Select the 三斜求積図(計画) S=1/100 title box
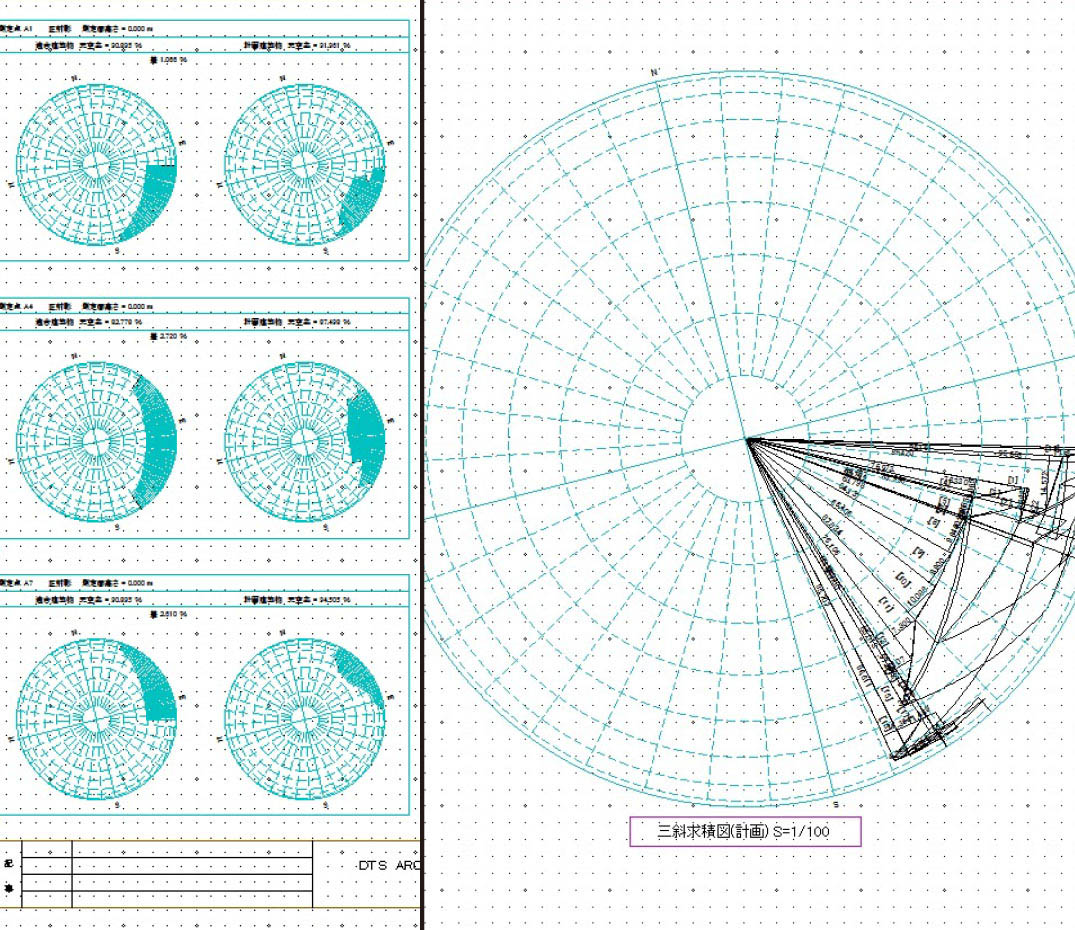This screenshot has height=930, width=1075. (x=745, y=831)
